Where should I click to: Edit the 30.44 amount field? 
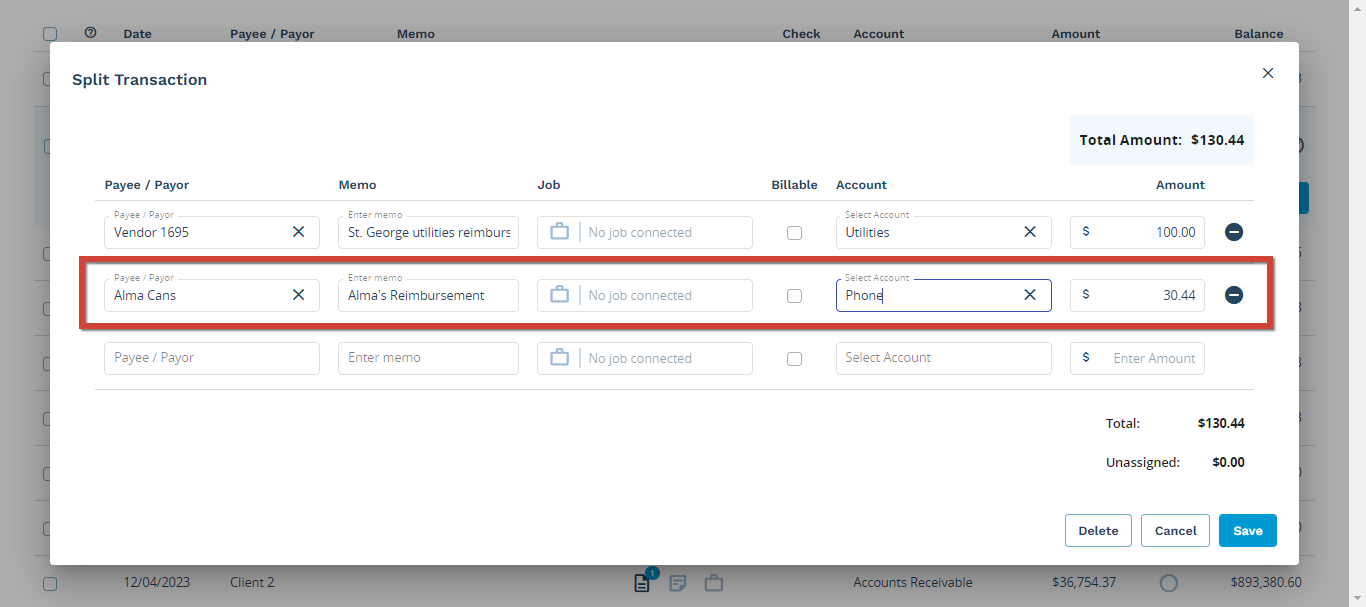point(1137,295)
